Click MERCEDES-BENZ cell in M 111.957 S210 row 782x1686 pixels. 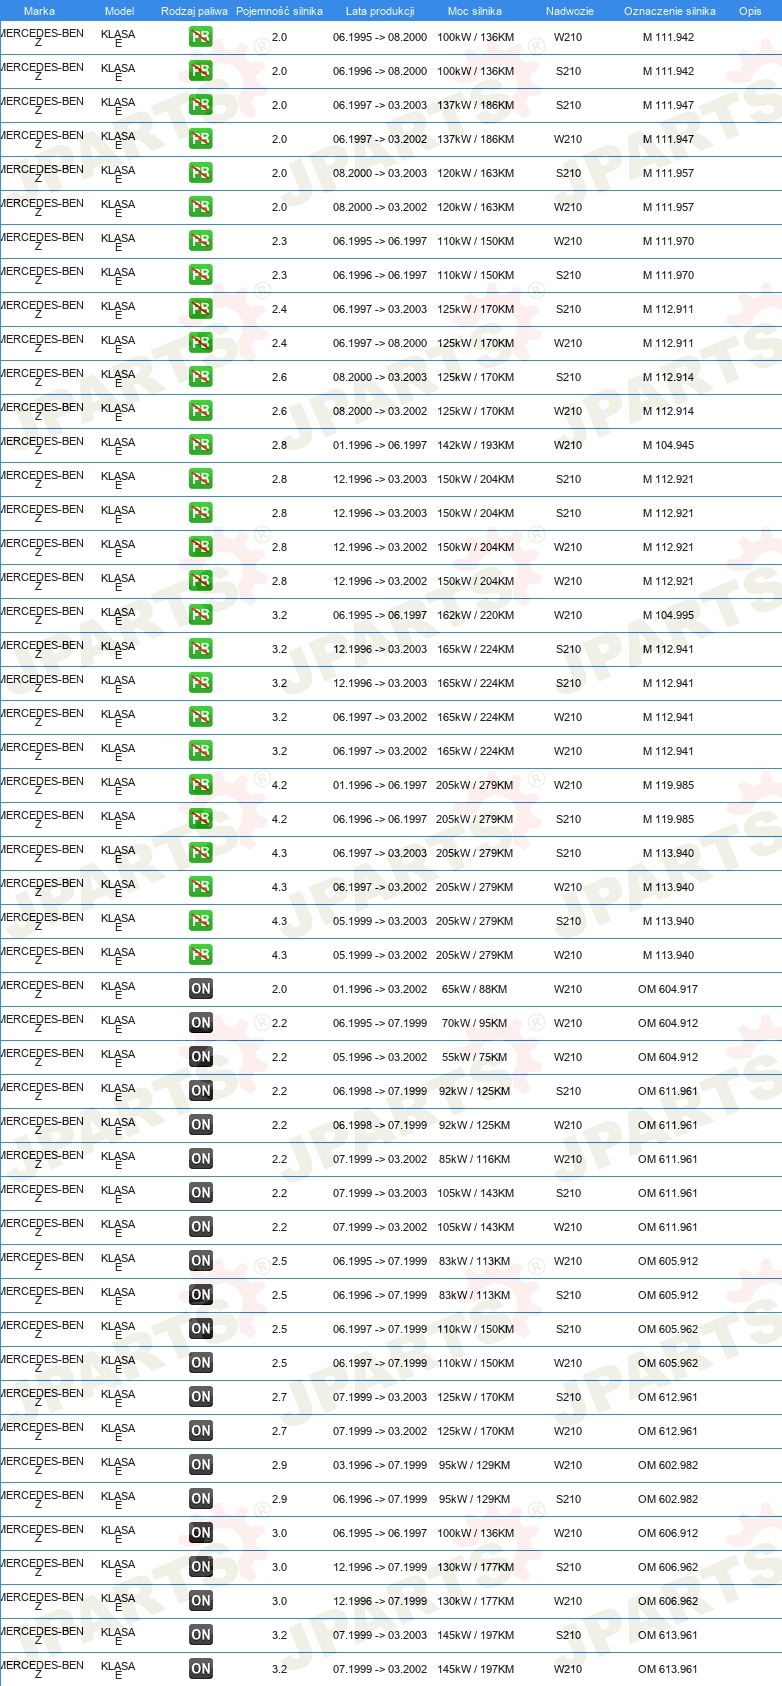[x=42, y=173]
